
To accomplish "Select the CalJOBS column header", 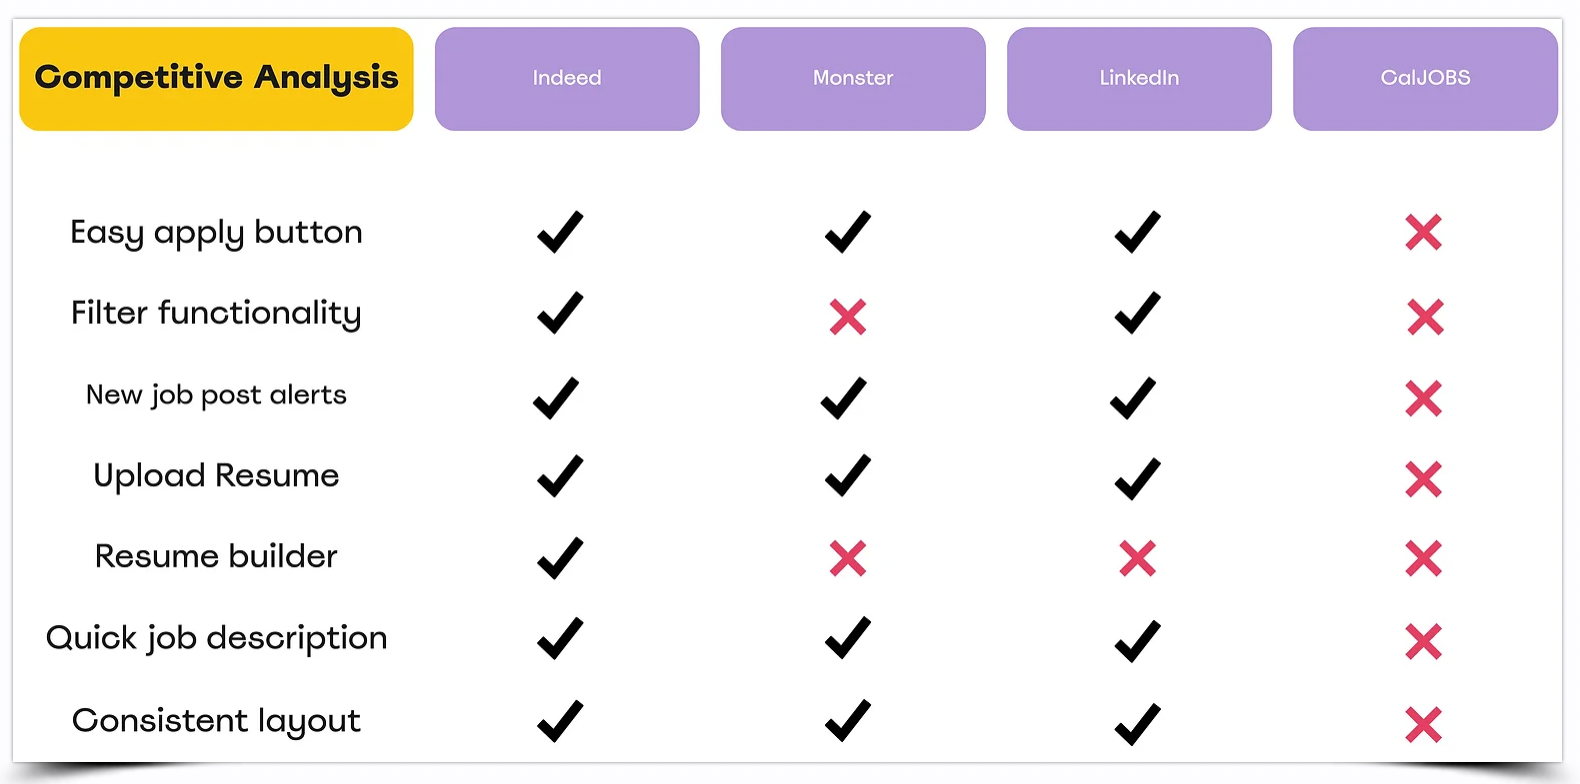I will point(1425,79).
